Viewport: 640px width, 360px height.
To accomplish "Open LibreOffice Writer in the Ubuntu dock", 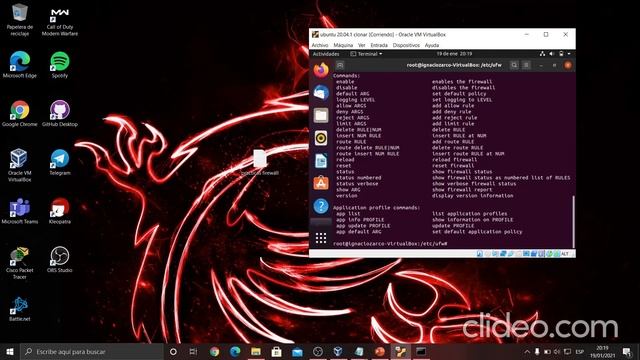I will pos(321,161).
